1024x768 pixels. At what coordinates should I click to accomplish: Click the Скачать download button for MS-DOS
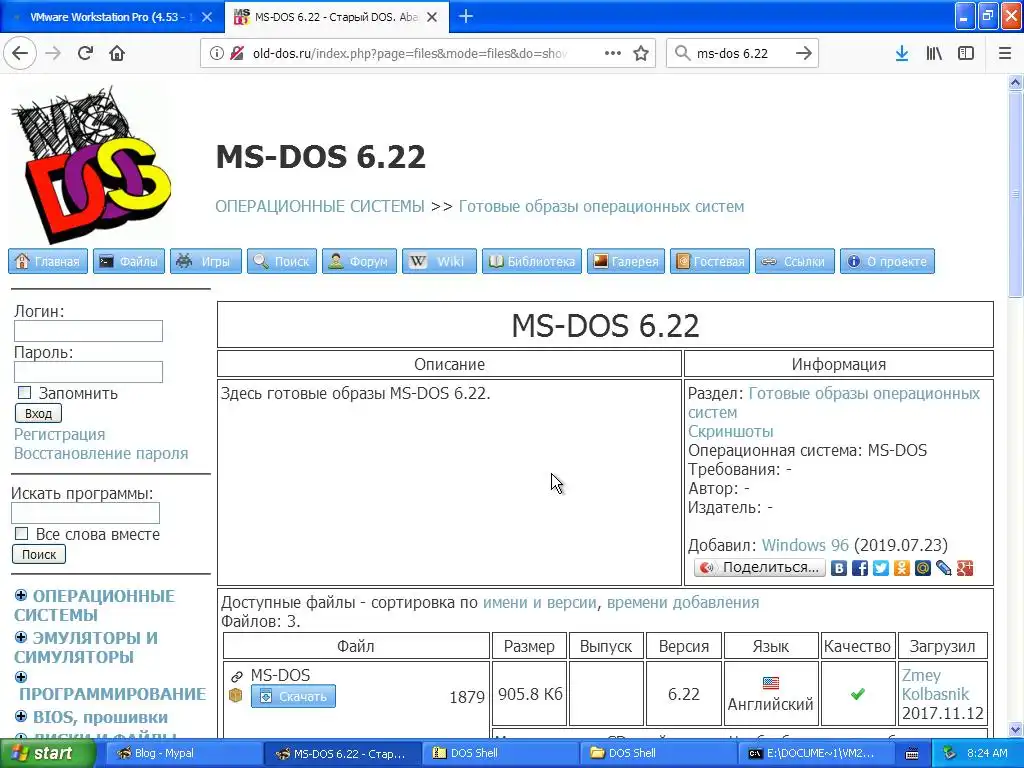coord(293,696)
